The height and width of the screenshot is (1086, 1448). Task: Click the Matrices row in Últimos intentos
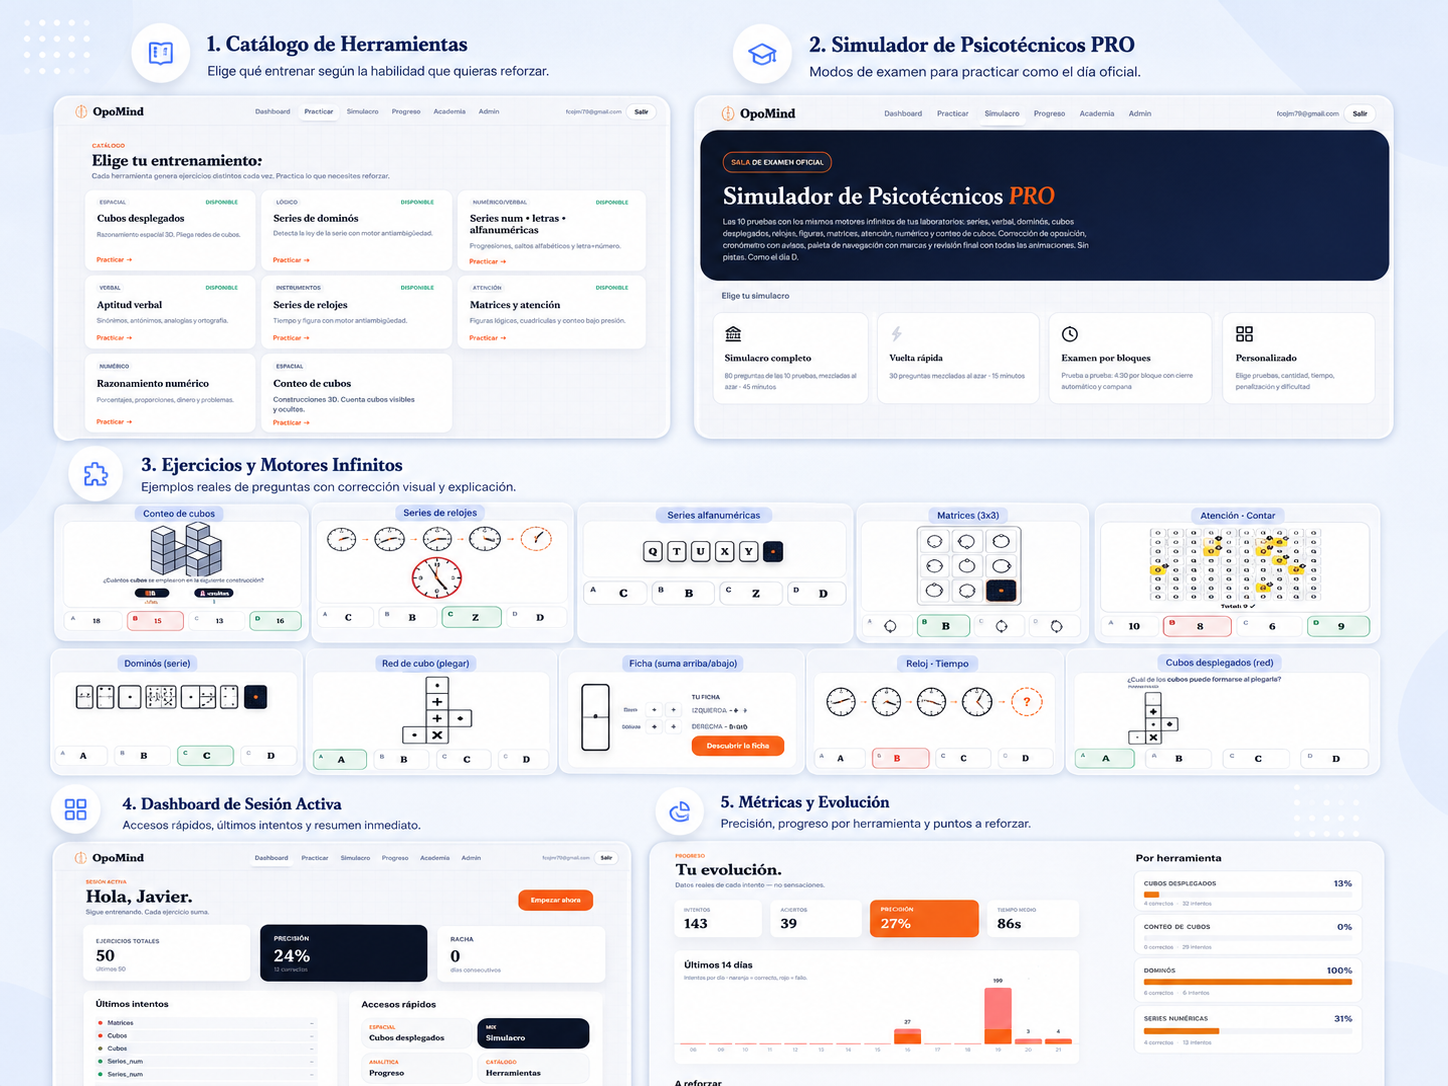206,1023
